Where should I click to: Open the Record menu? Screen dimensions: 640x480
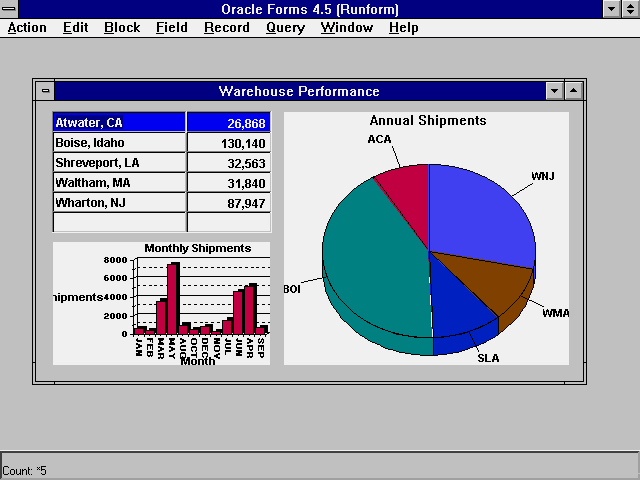click(226, 27)
